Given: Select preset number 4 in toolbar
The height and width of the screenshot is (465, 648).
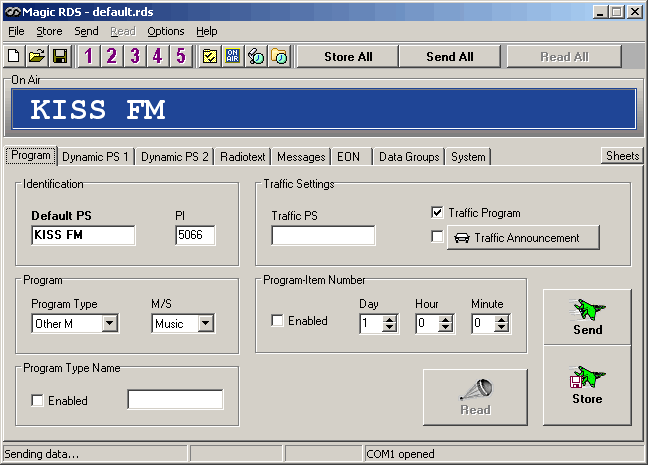Looking at the screenshot, I should tap(157, 56).
